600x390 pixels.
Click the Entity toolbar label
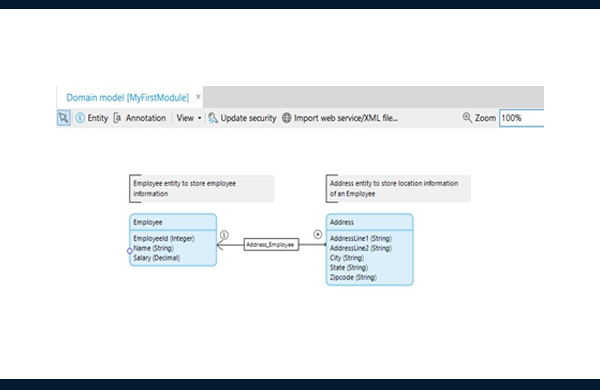98,118
